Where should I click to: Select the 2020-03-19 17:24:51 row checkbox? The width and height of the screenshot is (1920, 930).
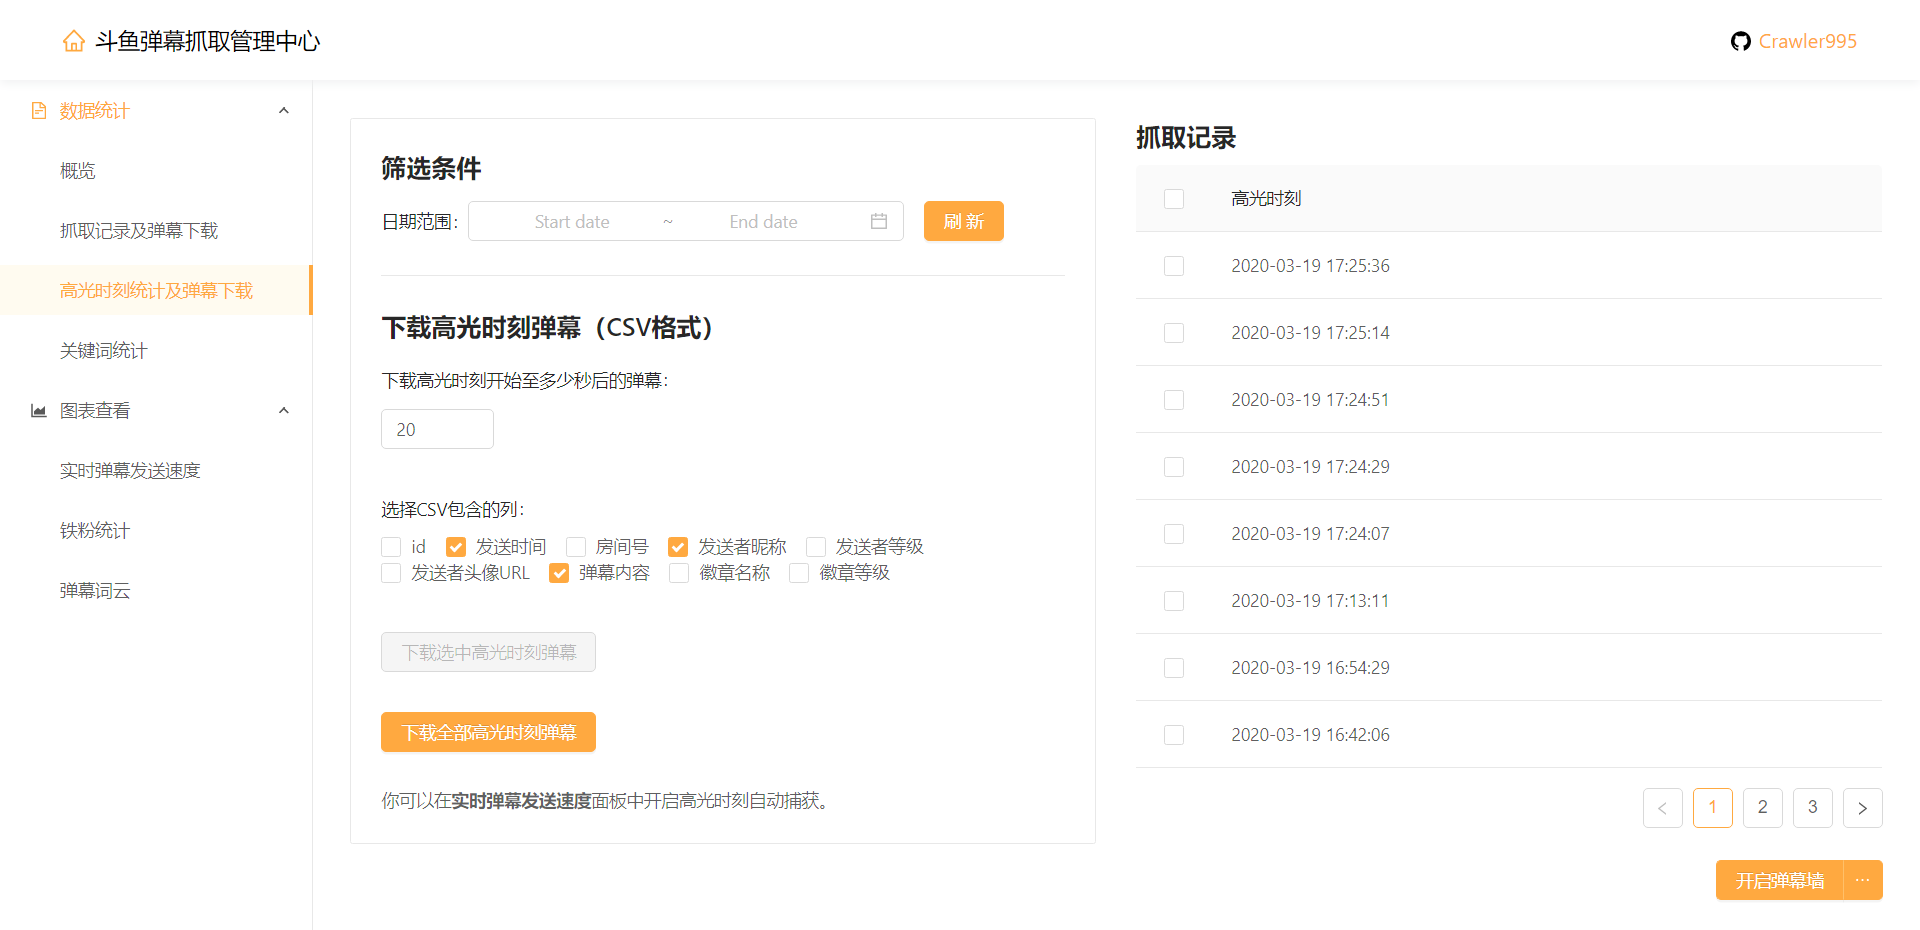coord(1174,400)
